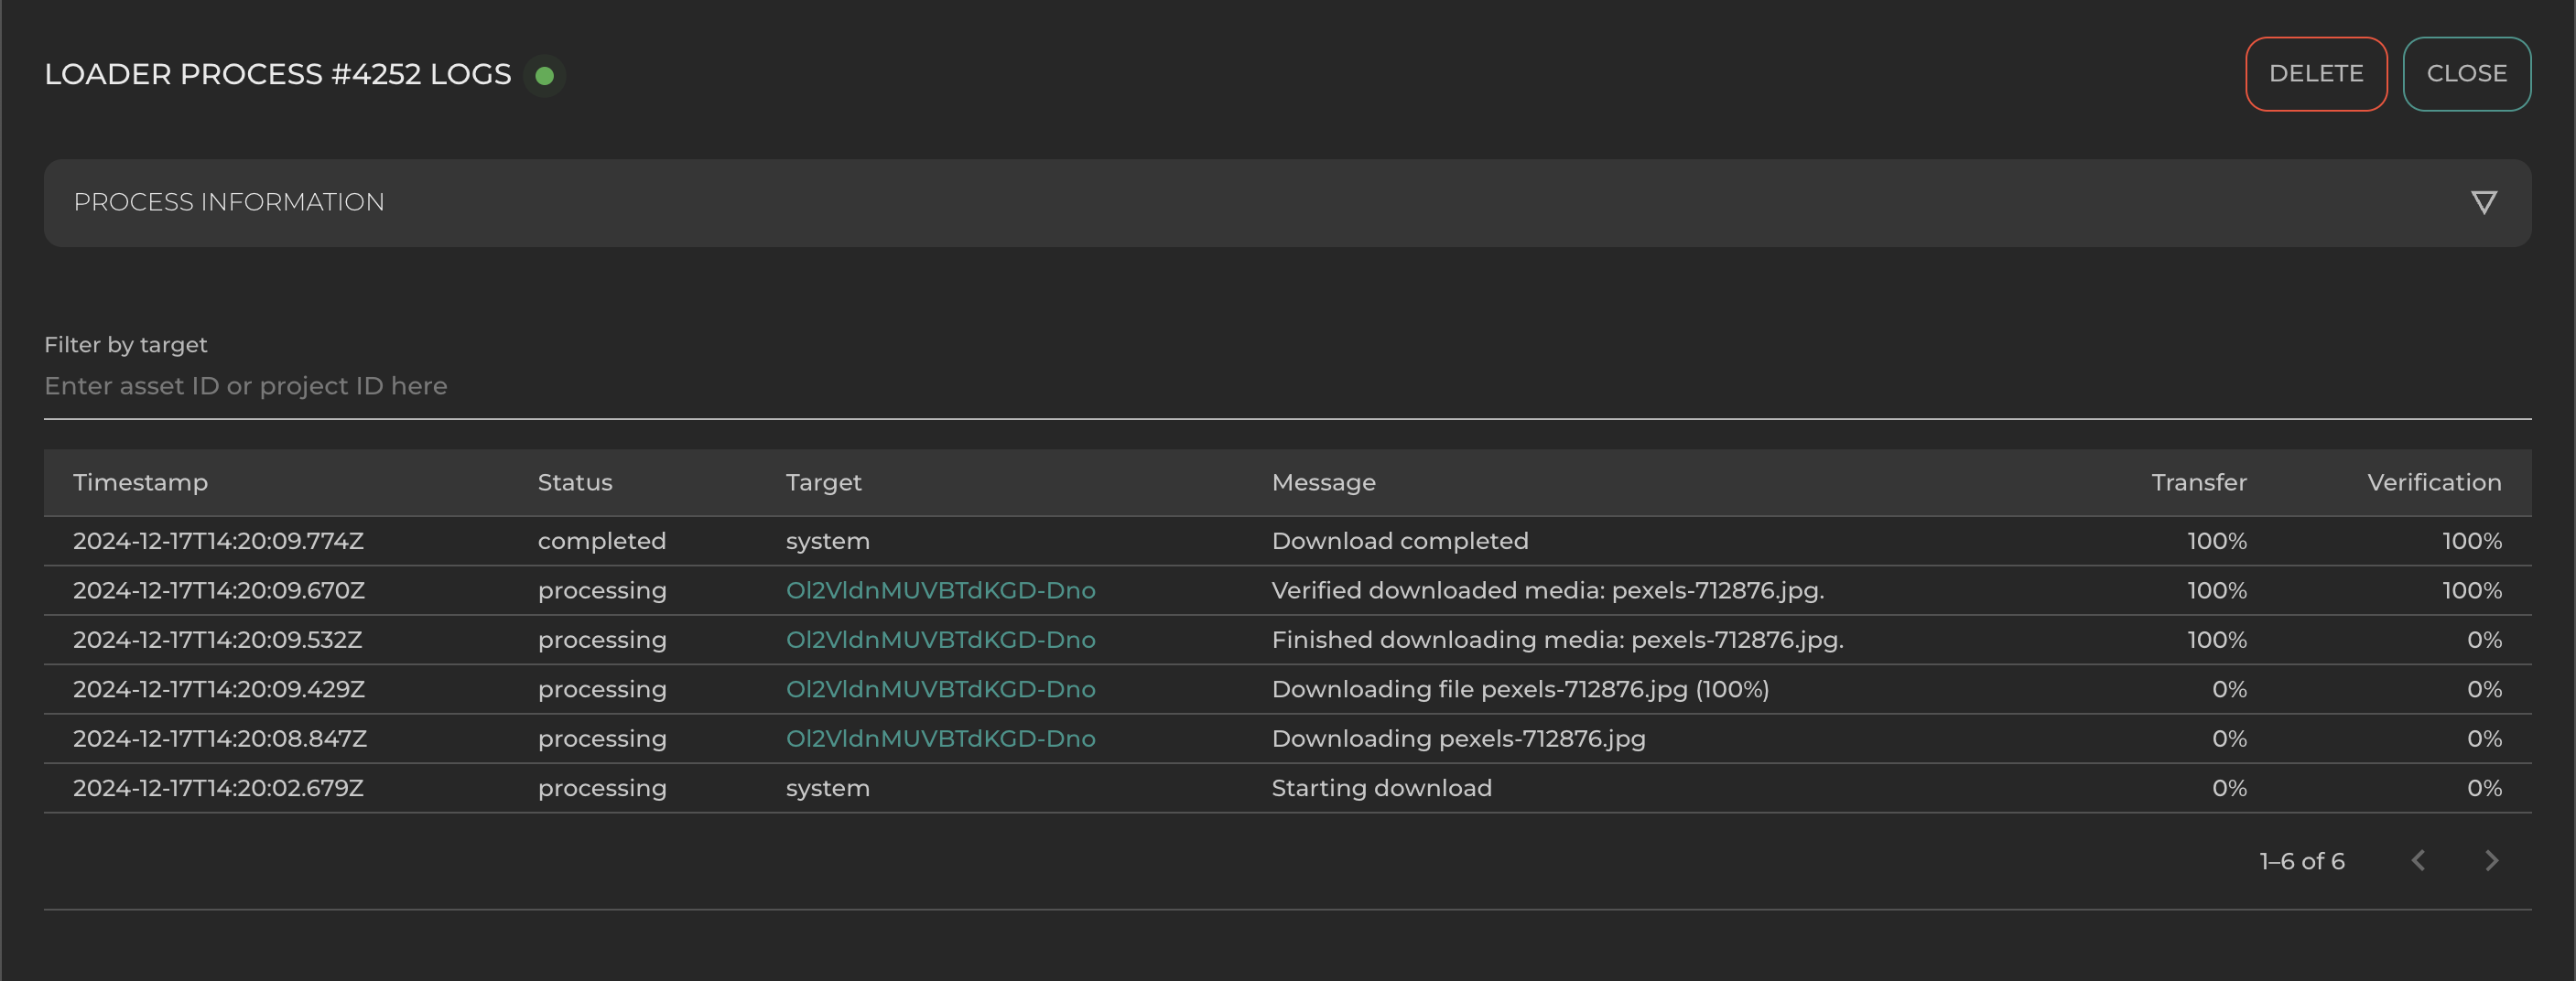Click the Target column header
Image resolution: width=2576 pixels, height=981 pixels.
pyautogui.click(x=823, y=482)
